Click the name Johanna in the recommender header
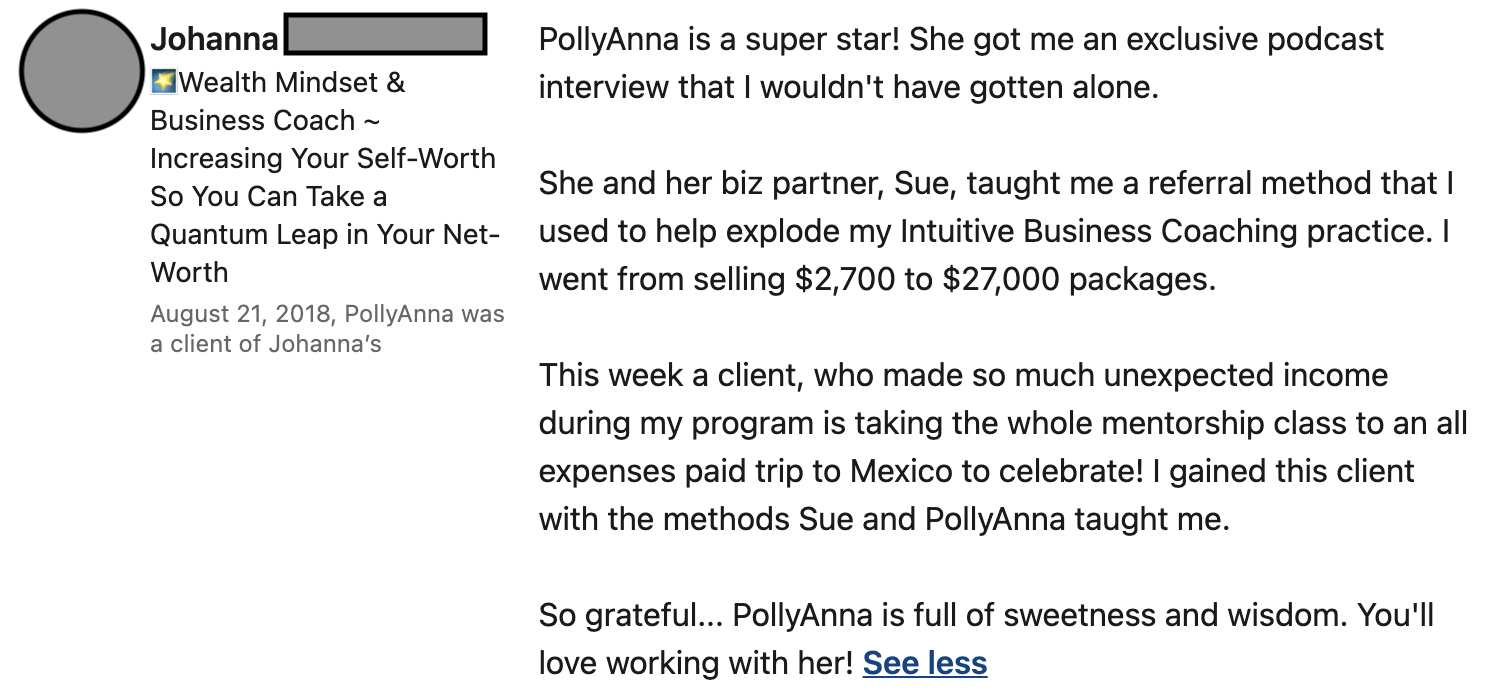Image resolution: width=1506 pixels, height=696 pixels. coord(215,39)
